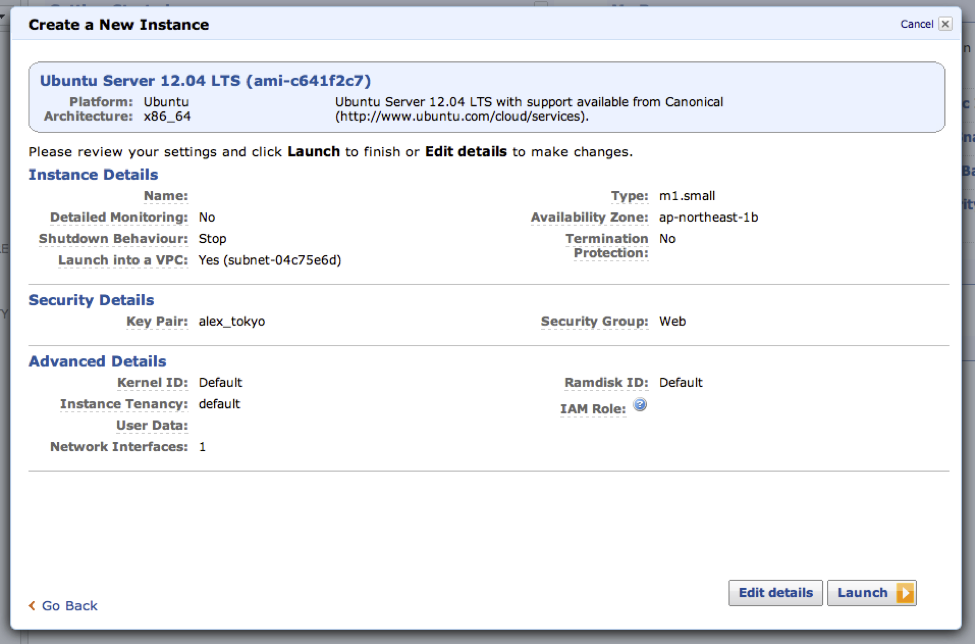Click the User Data label
The image size is (975, 644).
coord(152,425)
